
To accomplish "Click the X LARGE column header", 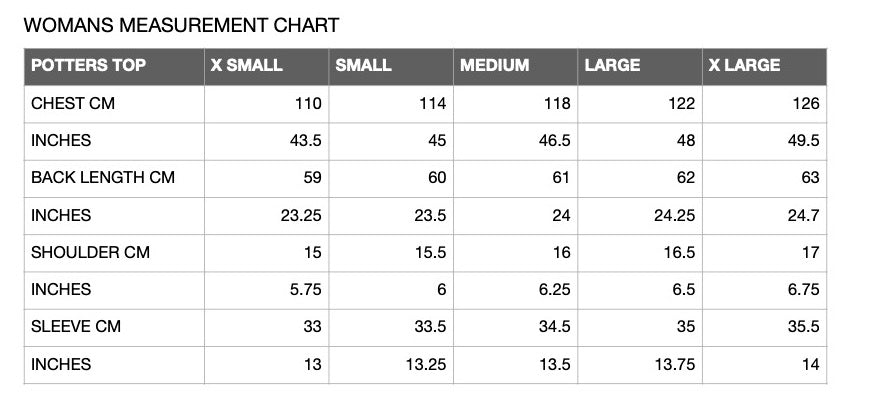I will point(764,66).
